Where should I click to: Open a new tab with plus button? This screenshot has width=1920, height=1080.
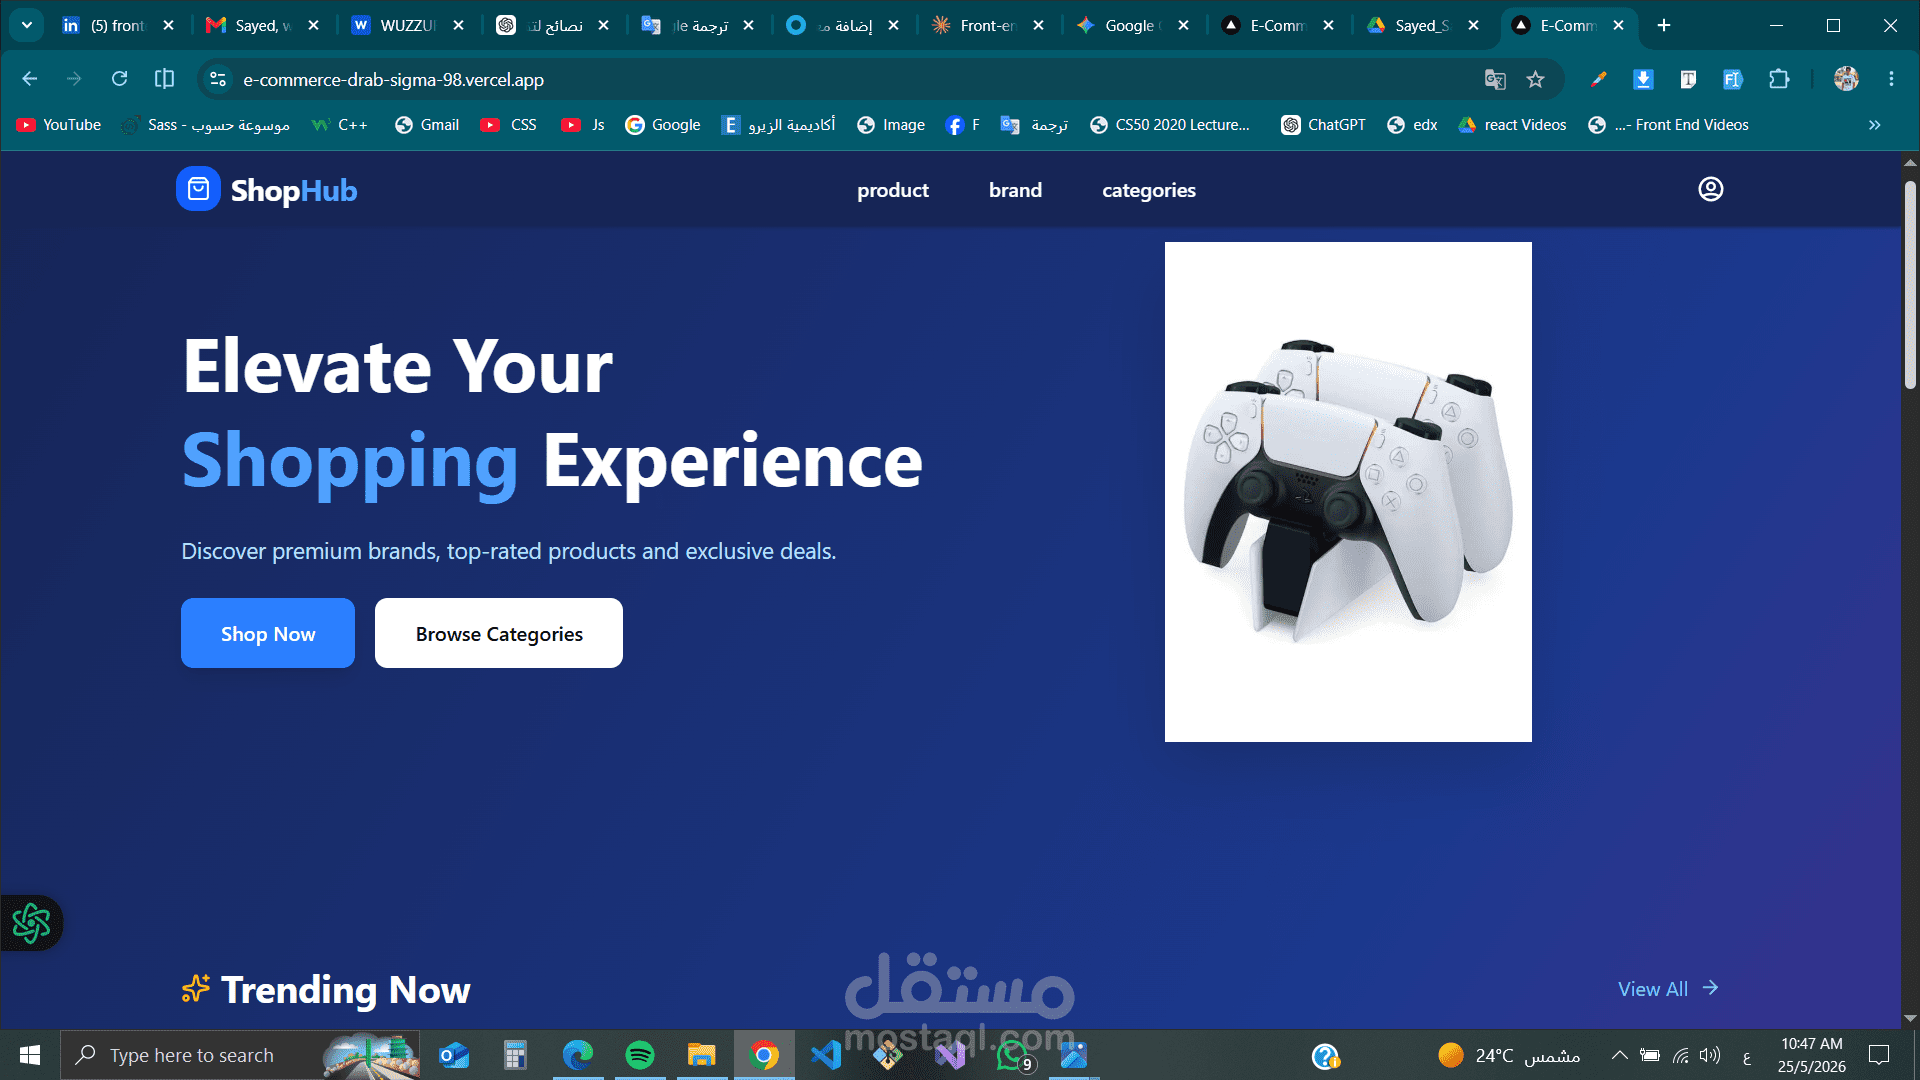click(1664, 25)
